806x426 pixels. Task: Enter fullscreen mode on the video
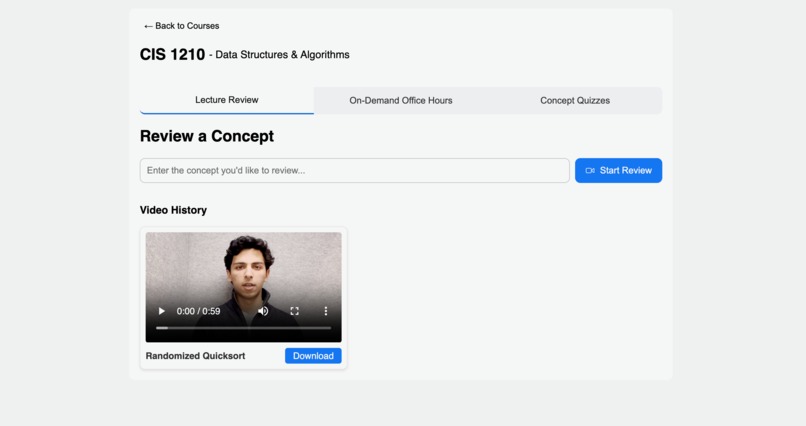point(295,311)
